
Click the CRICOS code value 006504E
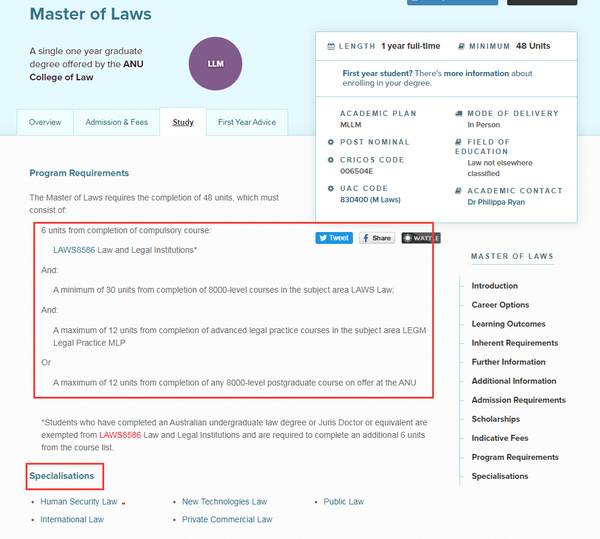coord(356,171)
